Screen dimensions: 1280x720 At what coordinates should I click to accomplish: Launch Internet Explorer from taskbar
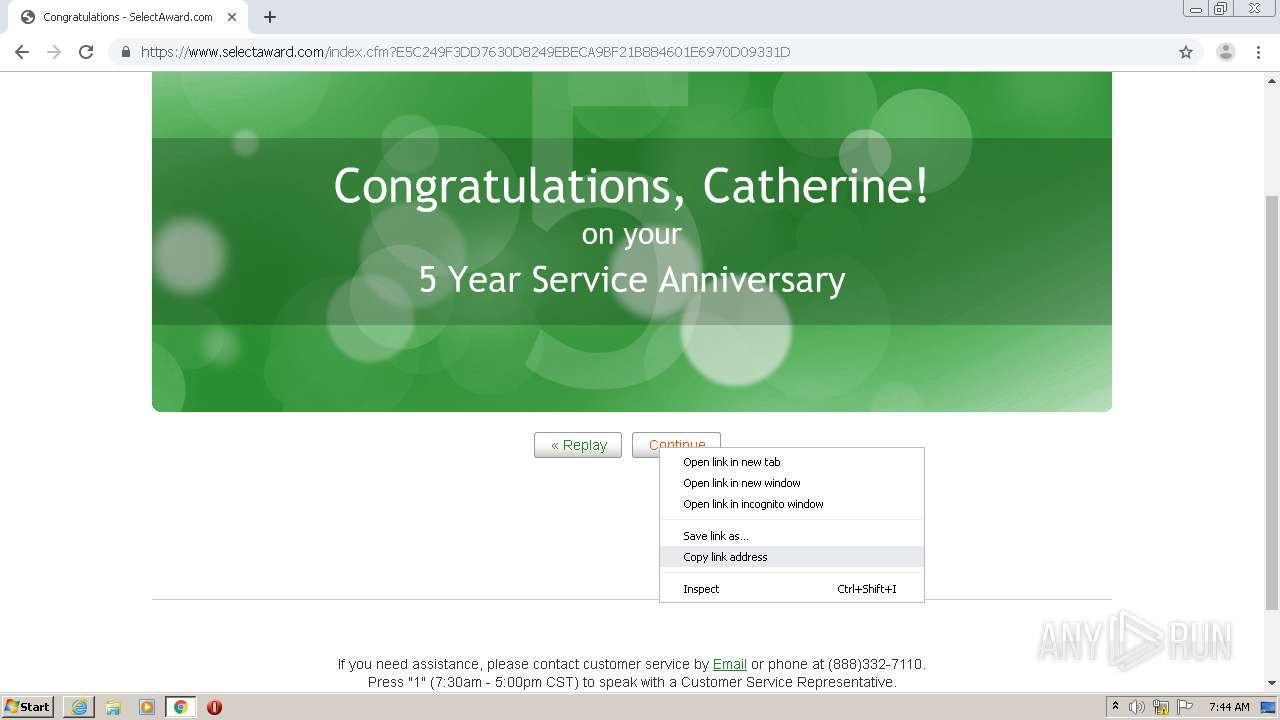click(x=79, y=707)
